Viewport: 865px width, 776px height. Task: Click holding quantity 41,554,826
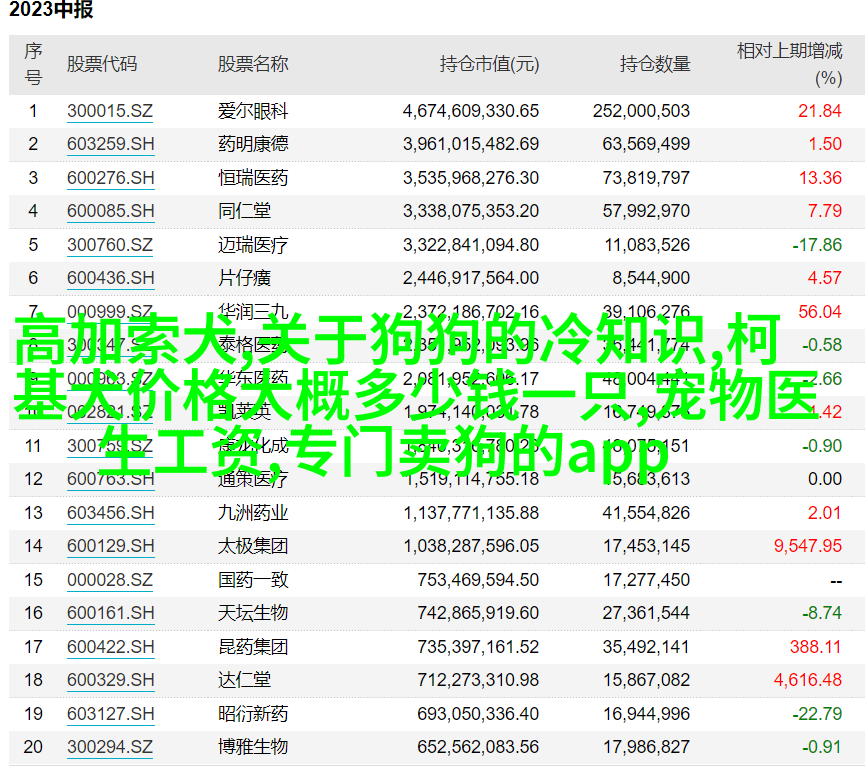646,513
